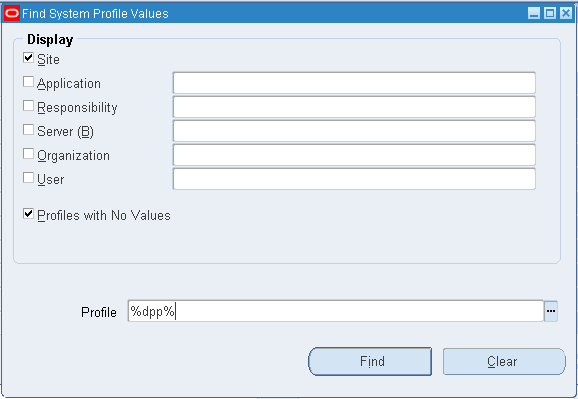Focus the Profile text field containing %dpp%
578x399 pixels.
tap(335, 311)
